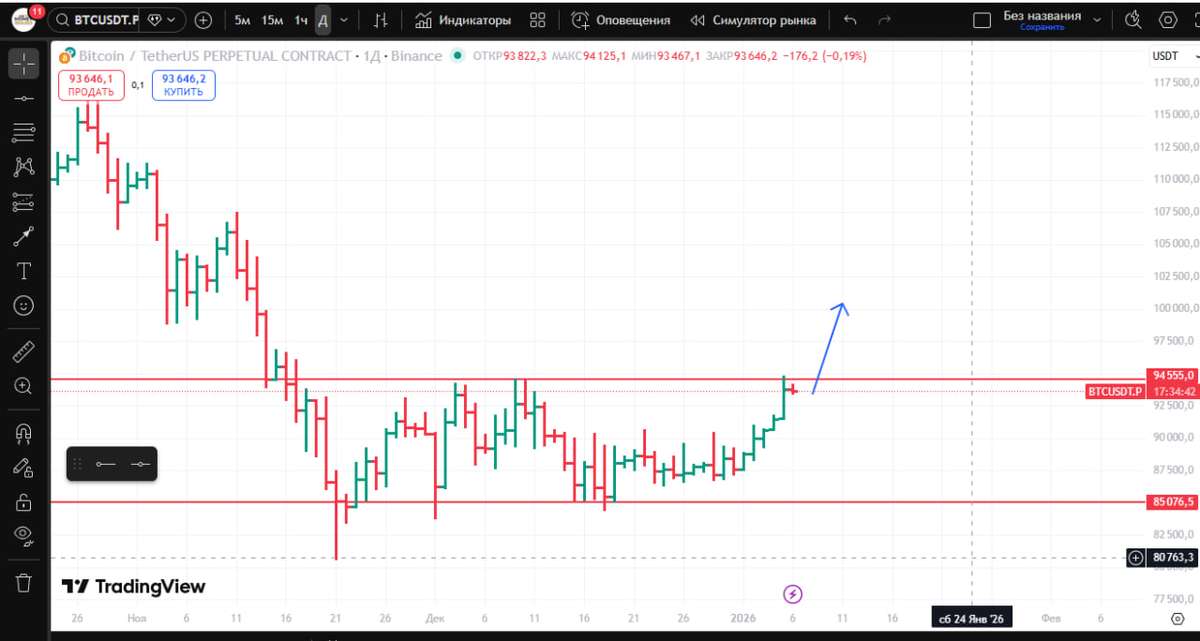Open the emoji icons tool
Viewport: 1200px width, 641px height.
click(x=23, y=306)
